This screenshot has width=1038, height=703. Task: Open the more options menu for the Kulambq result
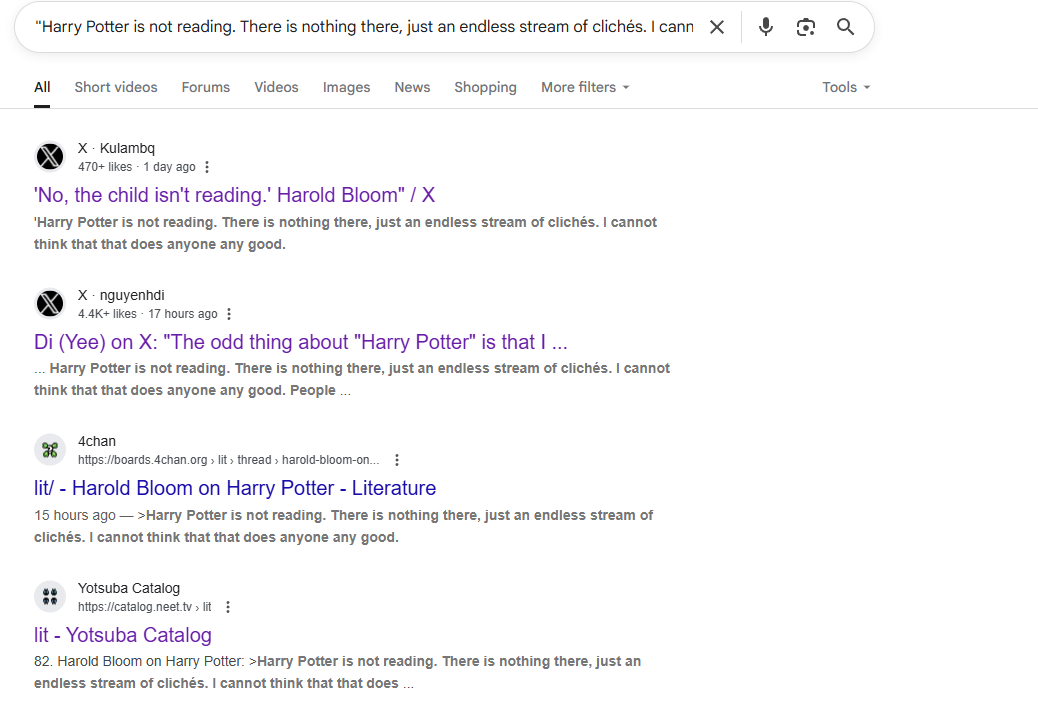[207, 167]
